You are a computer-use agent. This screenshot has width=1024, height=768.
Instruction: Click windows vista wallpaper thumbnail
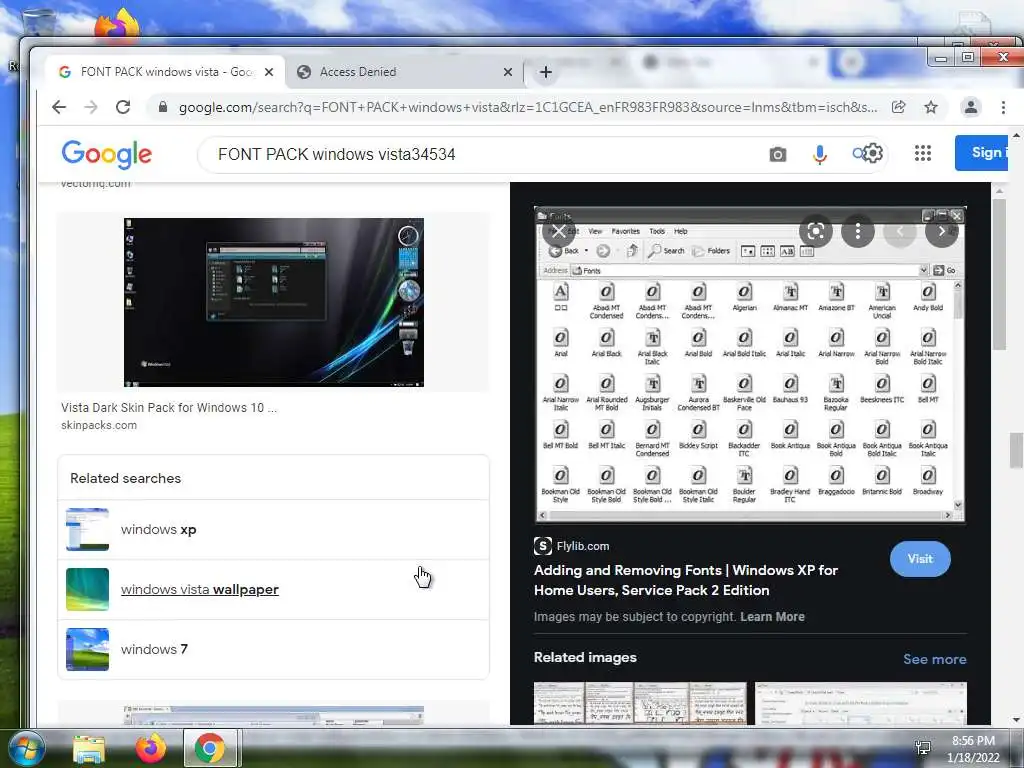[x=88, y=590]
